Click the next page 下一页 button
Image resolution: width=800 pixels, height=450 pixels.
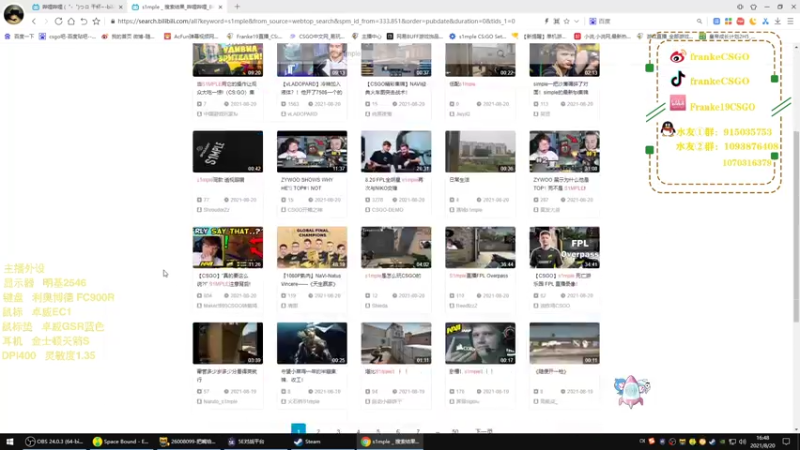point(484,431)
